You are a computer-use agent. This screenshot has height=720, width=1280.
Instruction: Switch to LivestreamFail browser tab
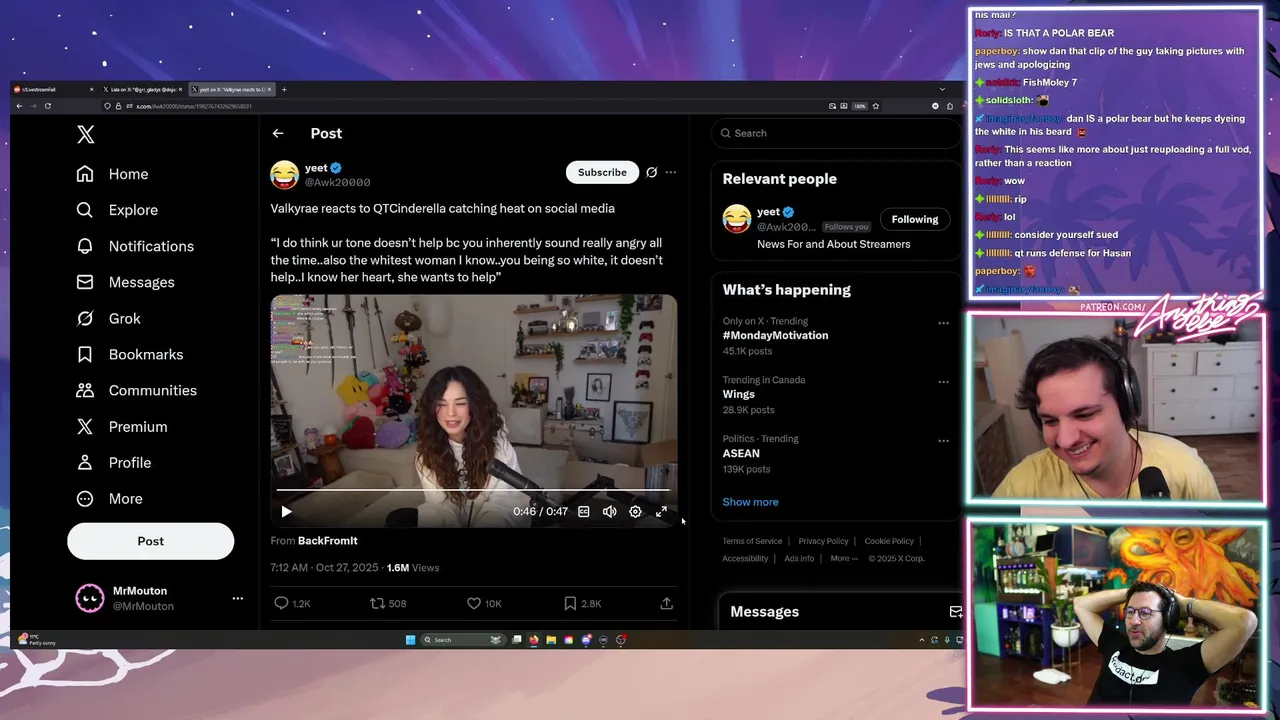(53, 89)
